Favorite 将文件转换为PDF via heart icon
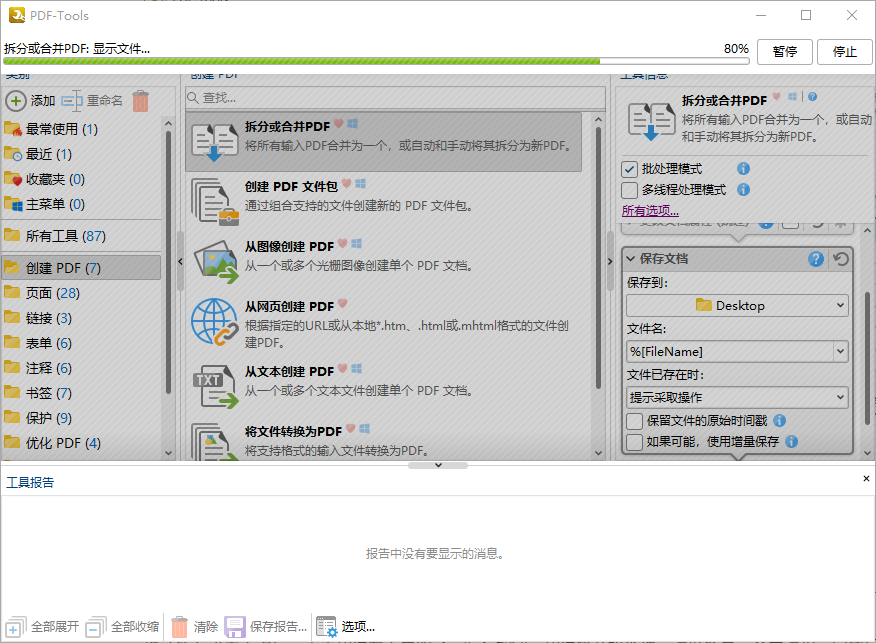Viewport: 876px width, 643px height. [350, 428]
